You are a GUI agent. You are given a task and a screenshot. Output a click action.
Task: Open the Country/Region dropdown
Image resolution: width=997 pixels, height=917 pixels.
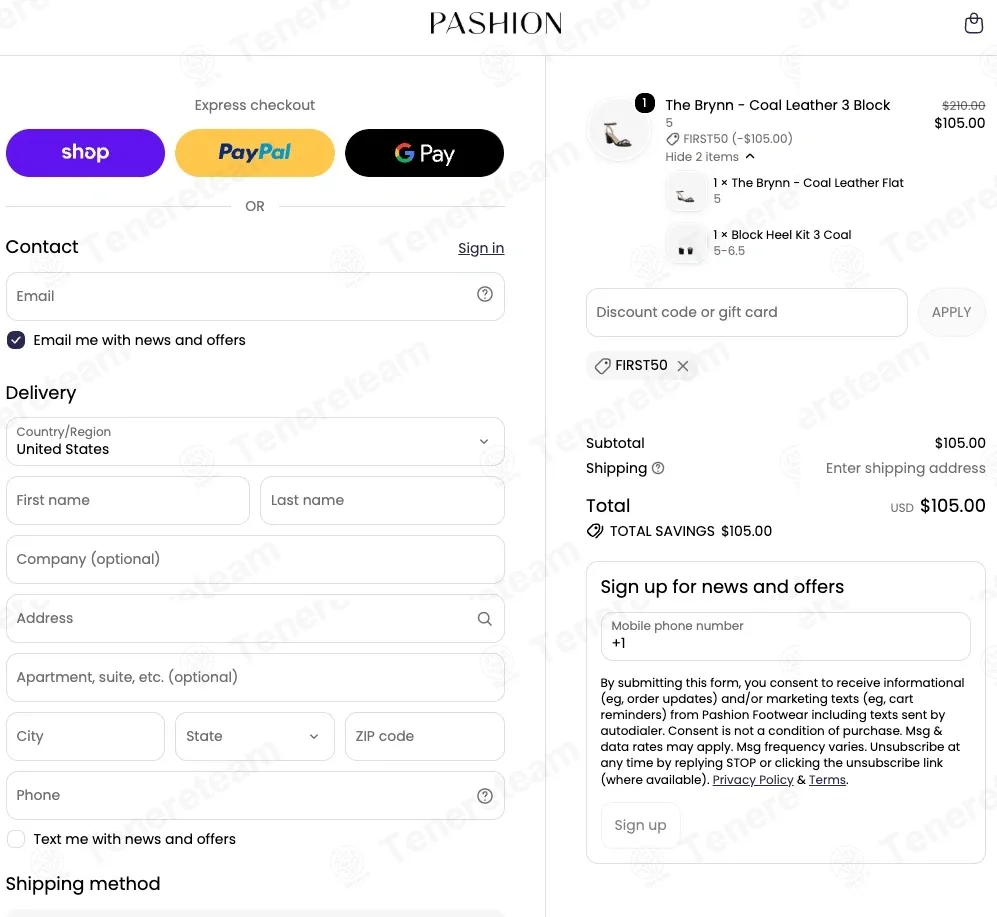click(255, 441)
